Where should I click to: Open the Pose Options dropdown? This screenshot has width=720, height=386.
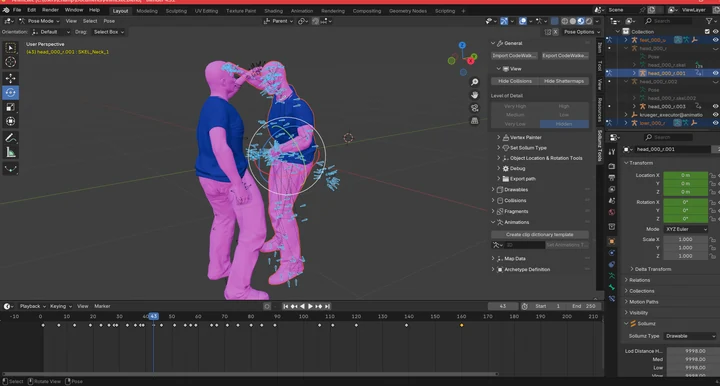582,32
